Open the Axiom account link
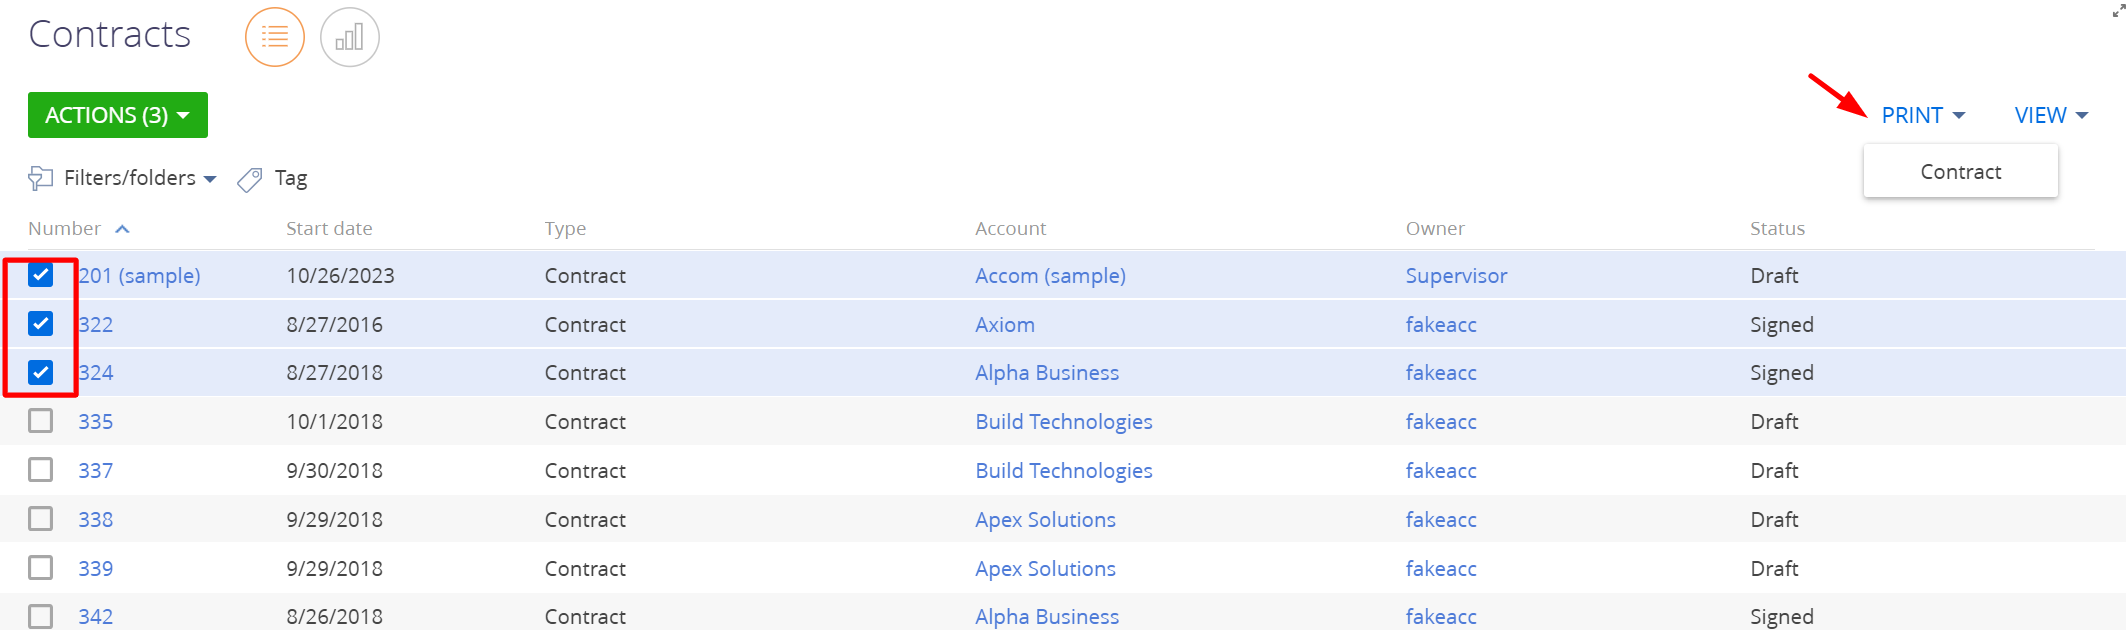Image resolution: width=2126 pixels, height=630 pixels. click(1005, 324)
